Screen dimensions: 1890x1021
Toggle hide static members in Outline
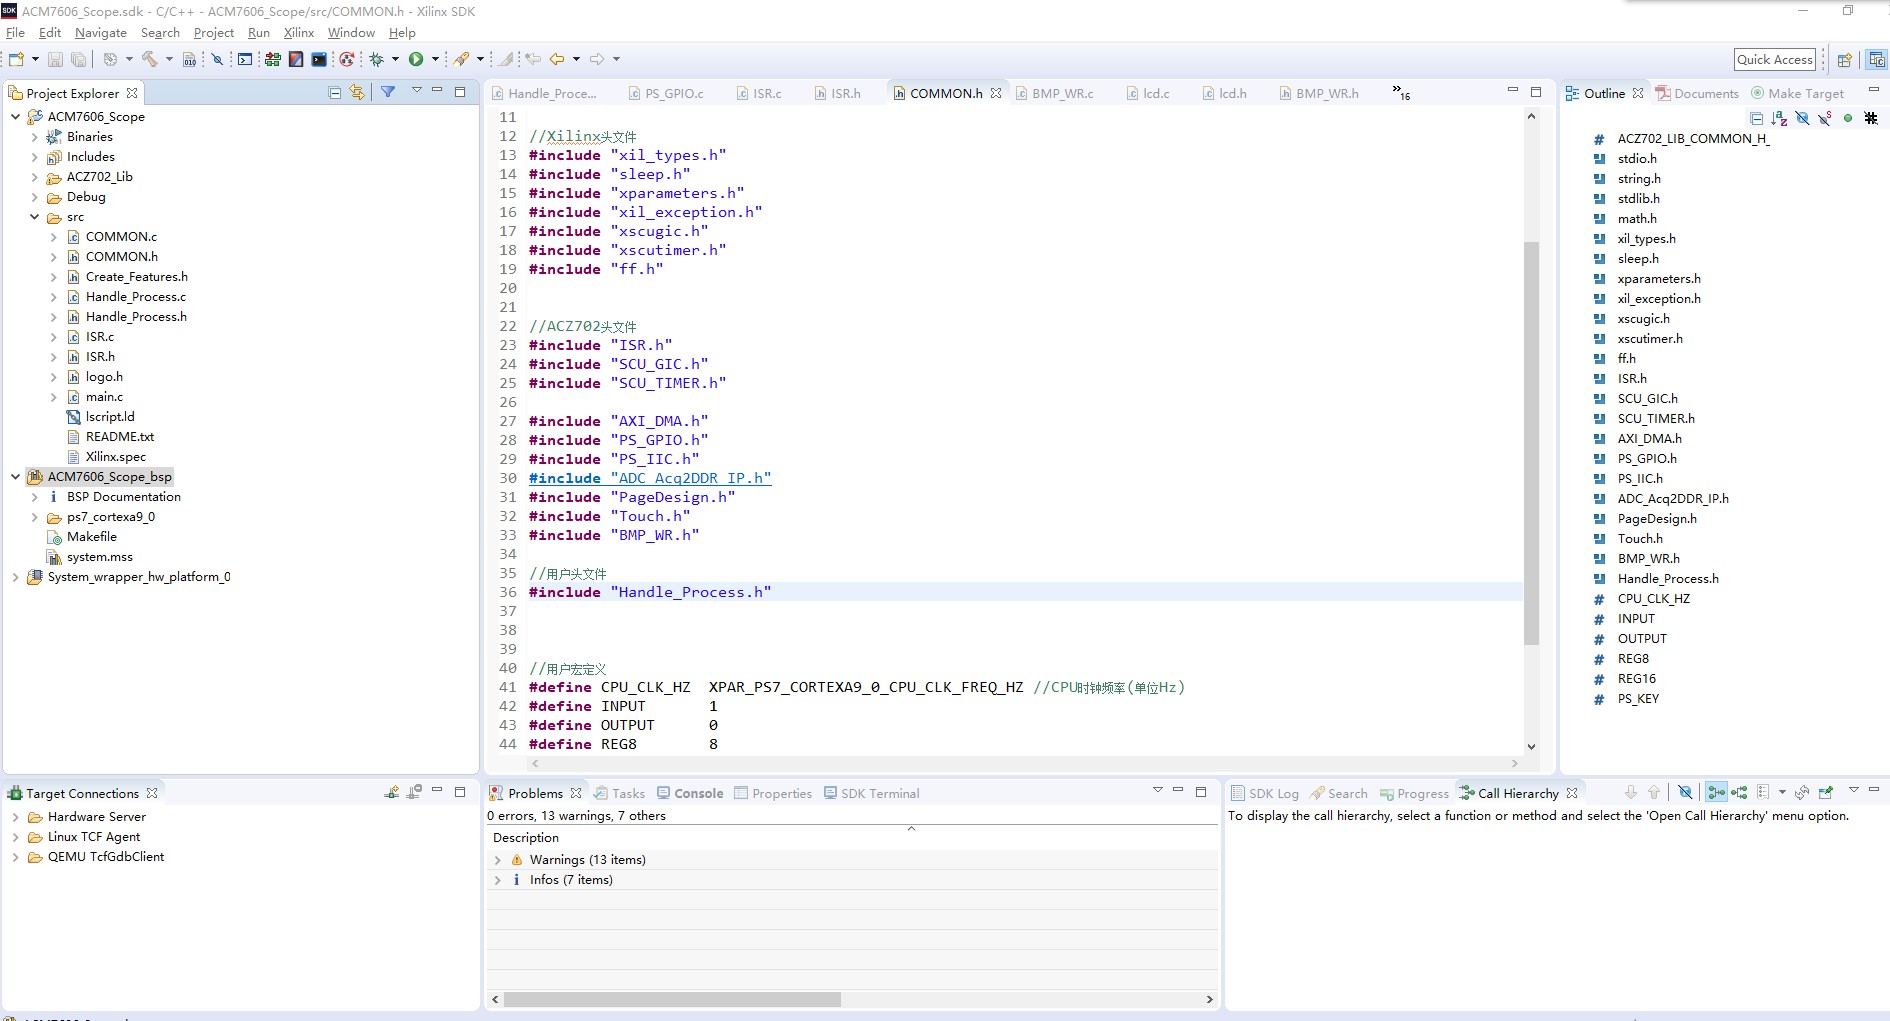[x=1825, y=118]
